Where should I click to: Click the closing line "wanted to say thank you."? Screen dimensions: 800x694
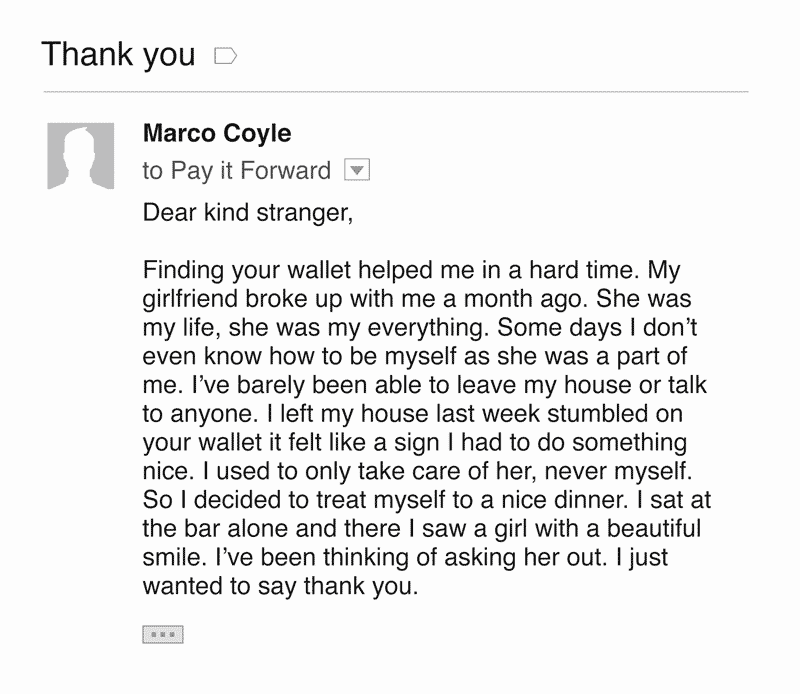279,586
